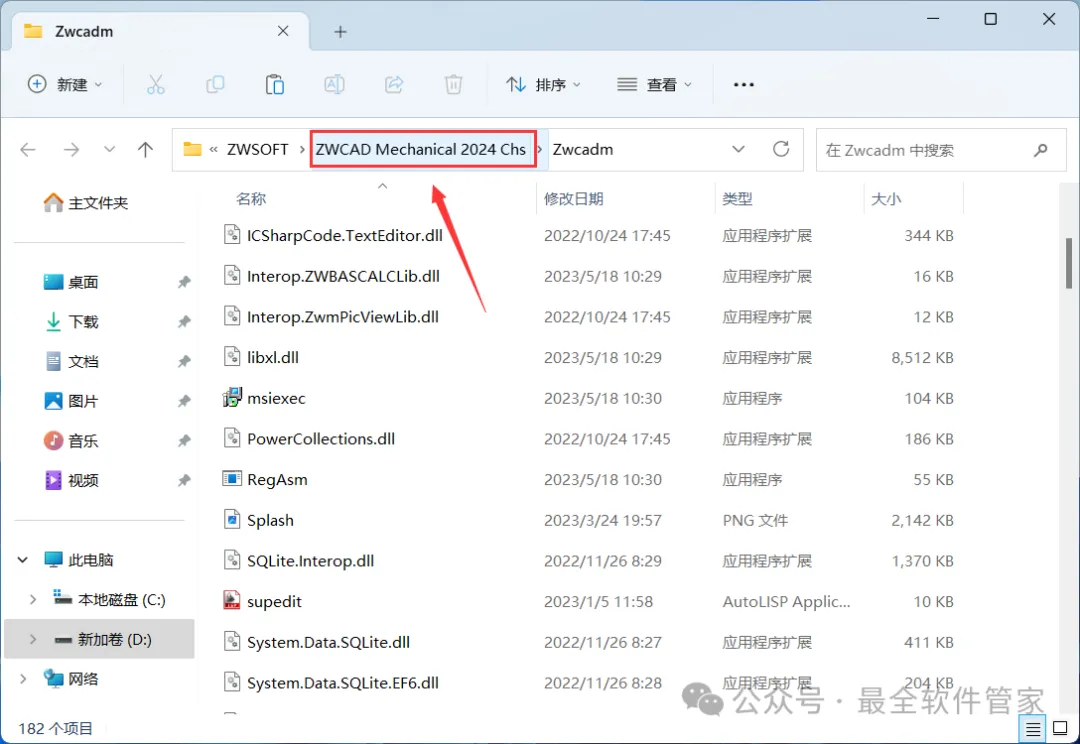Viewport: 1080px width, 744px height.
Task: Open 下载 in the sidebar
Action: 72,322
